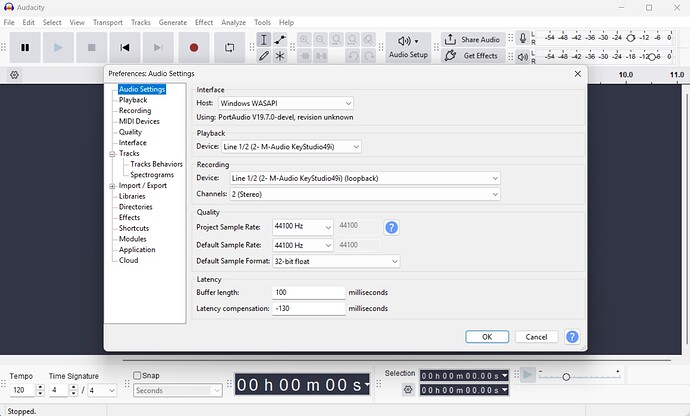
Task: Click Fit project to width zoom icon
Action: tap(352, 40)
